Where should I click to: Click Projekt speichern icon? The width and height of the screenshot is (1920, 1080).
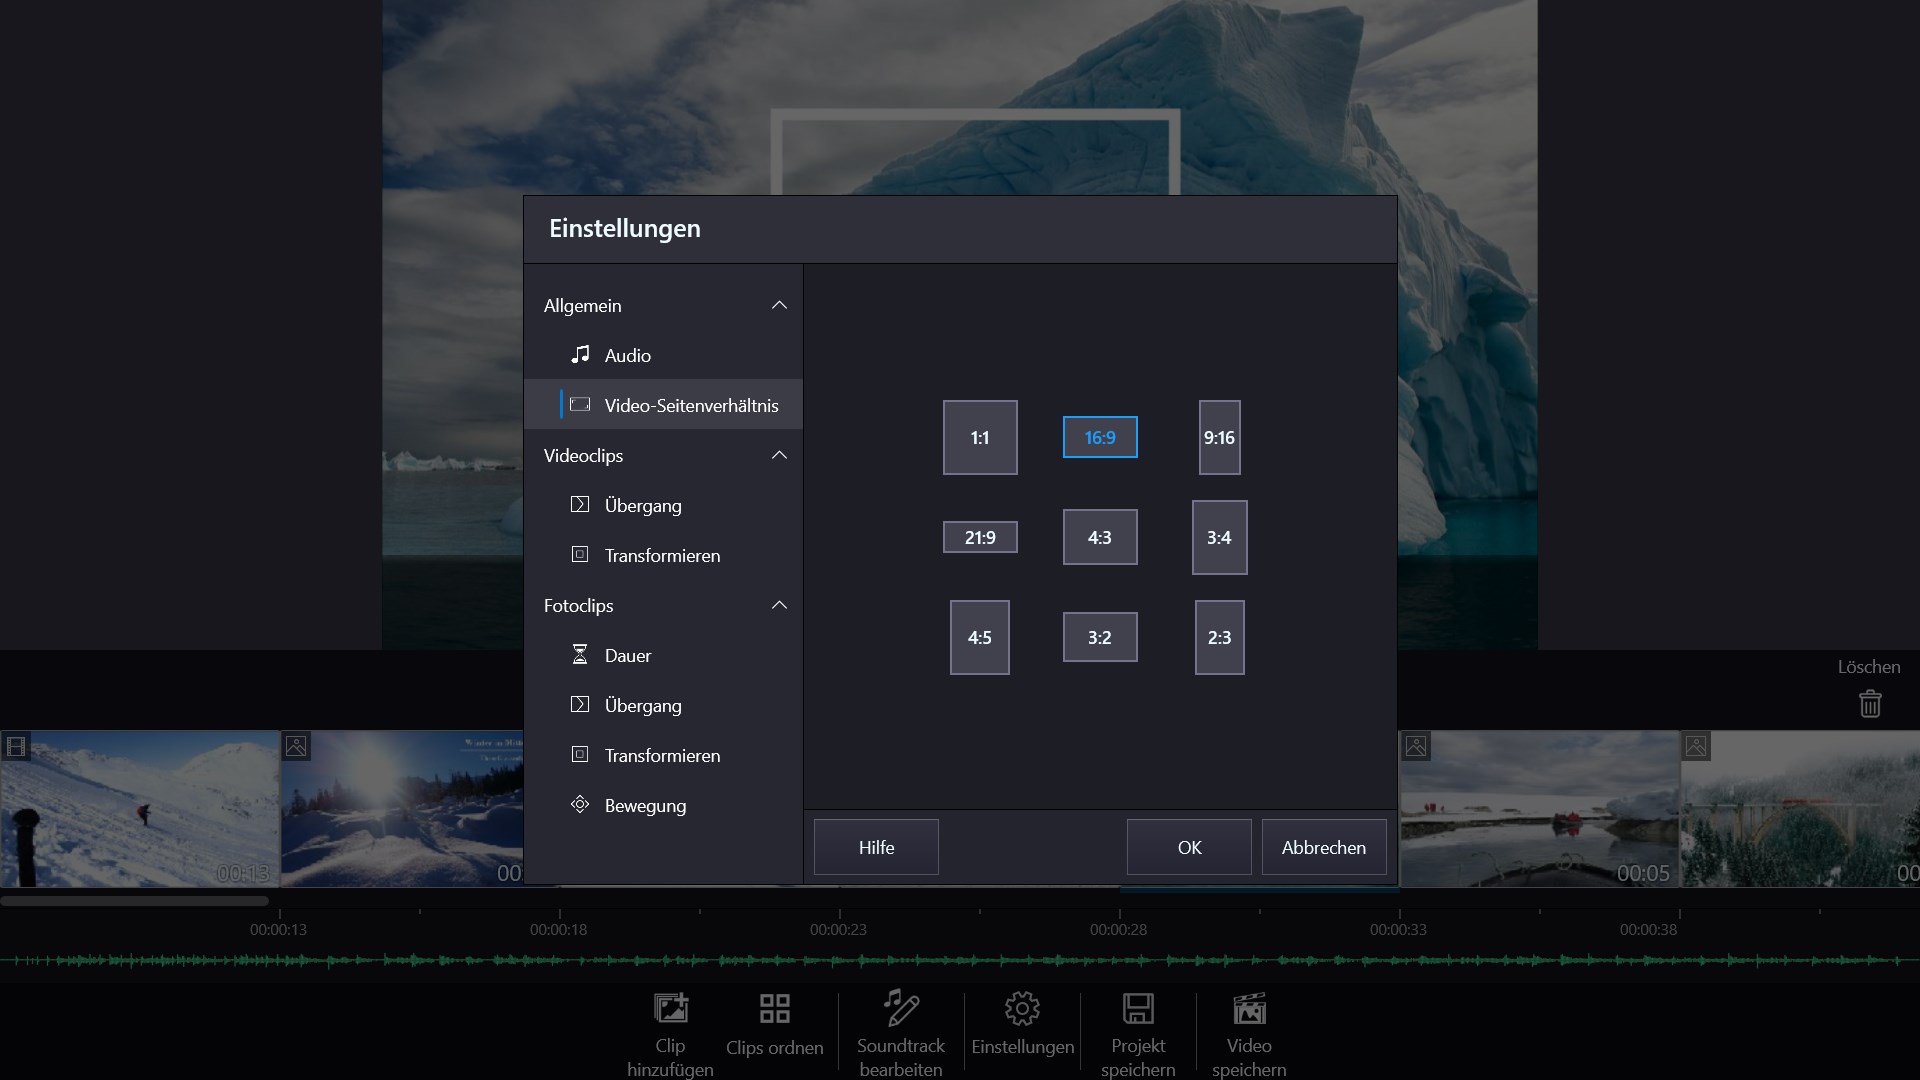(x=1138, y=1008)
